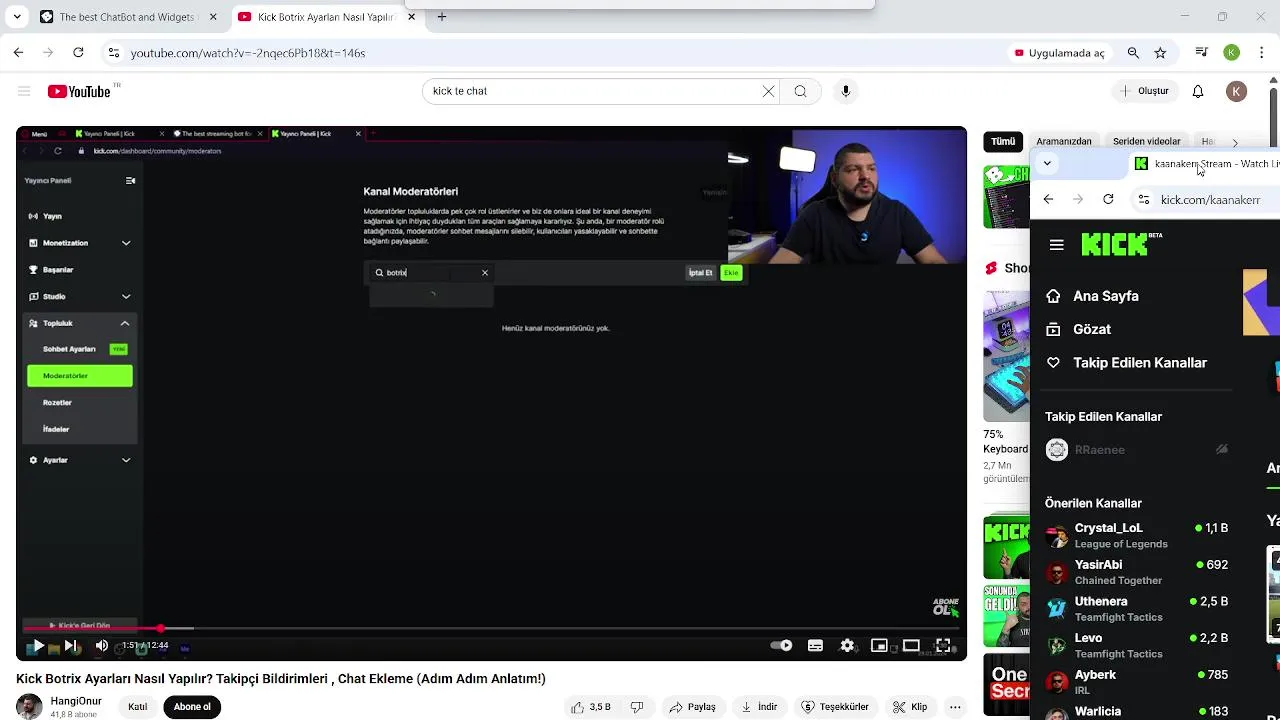This screenshot has height=720, width=1280.
Task: Go to YouTube home via the logo
Action: [x=79, y=91]
